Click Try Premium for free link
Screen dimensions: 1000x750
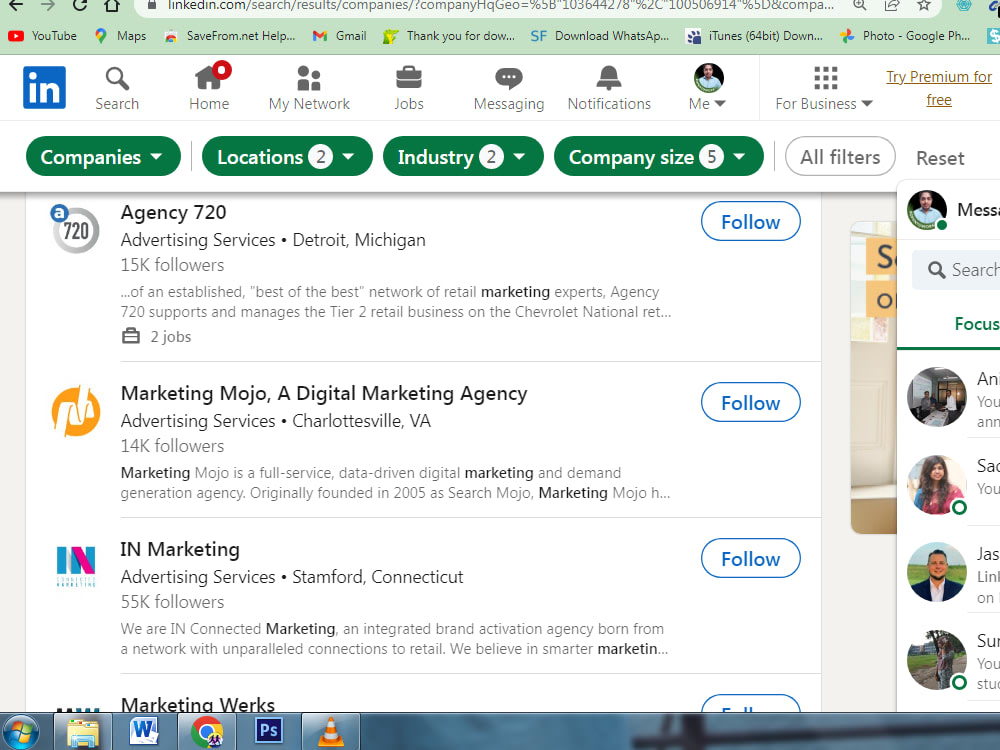click(x=938, y=88)
